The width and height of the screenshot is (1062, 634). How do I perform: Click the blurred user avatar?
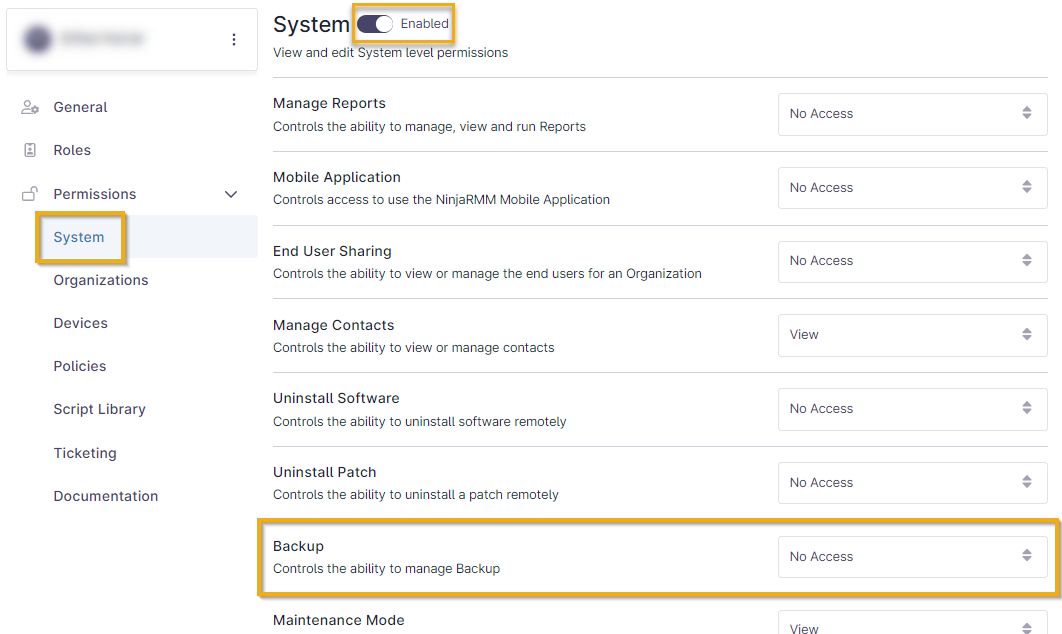pyautogui.click(x=38, y=39)
